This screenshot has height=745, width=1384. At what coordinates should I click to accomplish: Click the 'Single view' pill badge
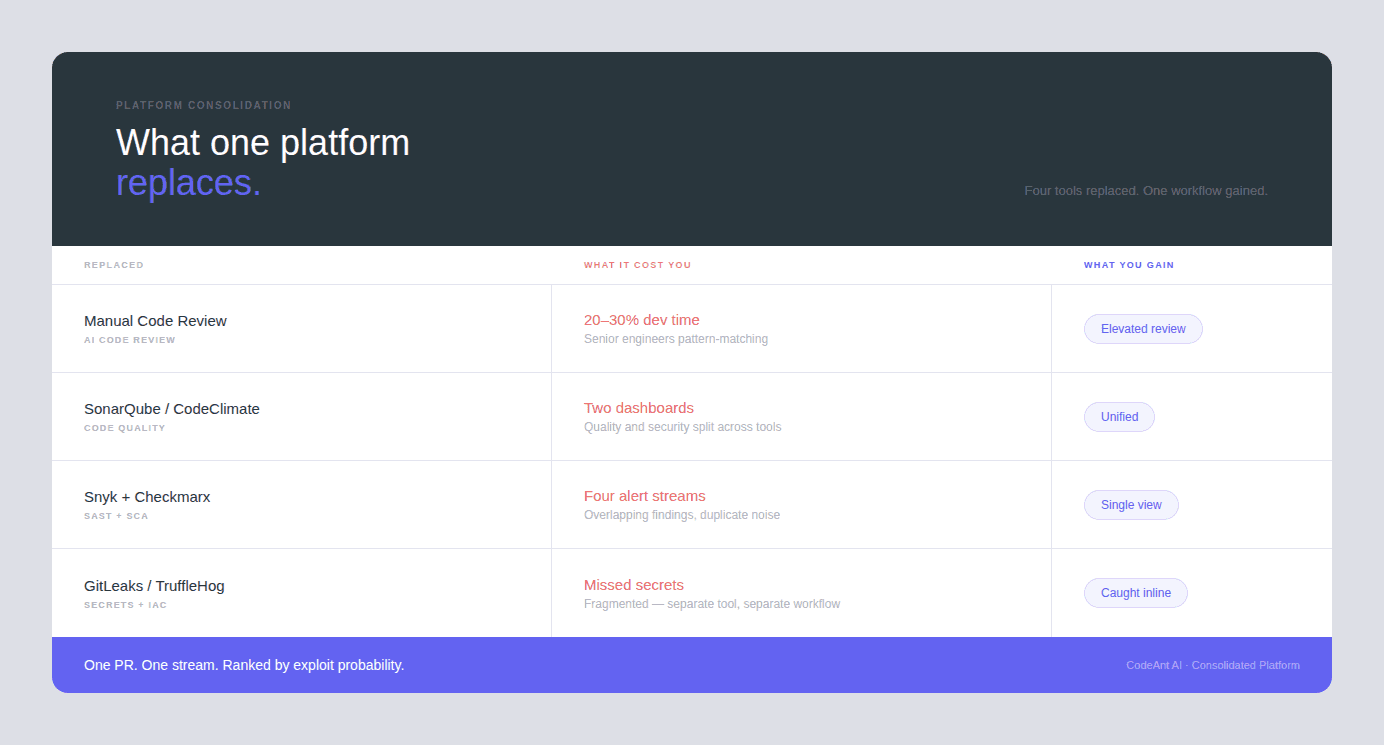[1131, 505]
